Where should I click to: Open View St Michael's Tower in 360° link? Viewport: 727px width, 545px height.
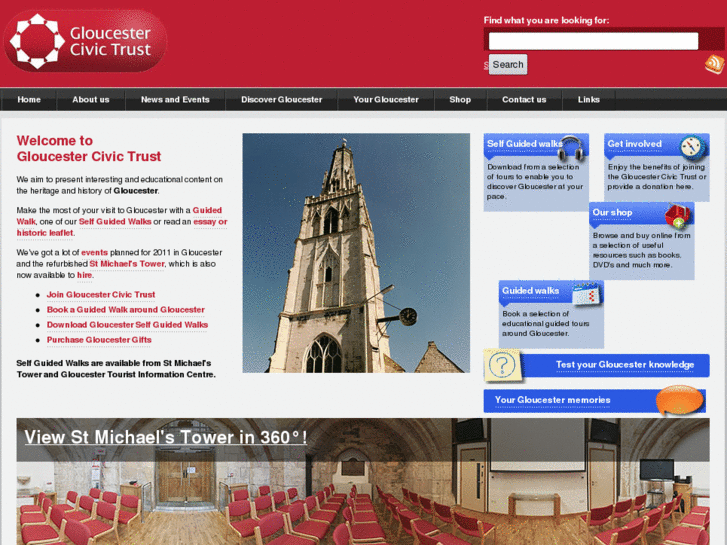(x=166, y=437)
